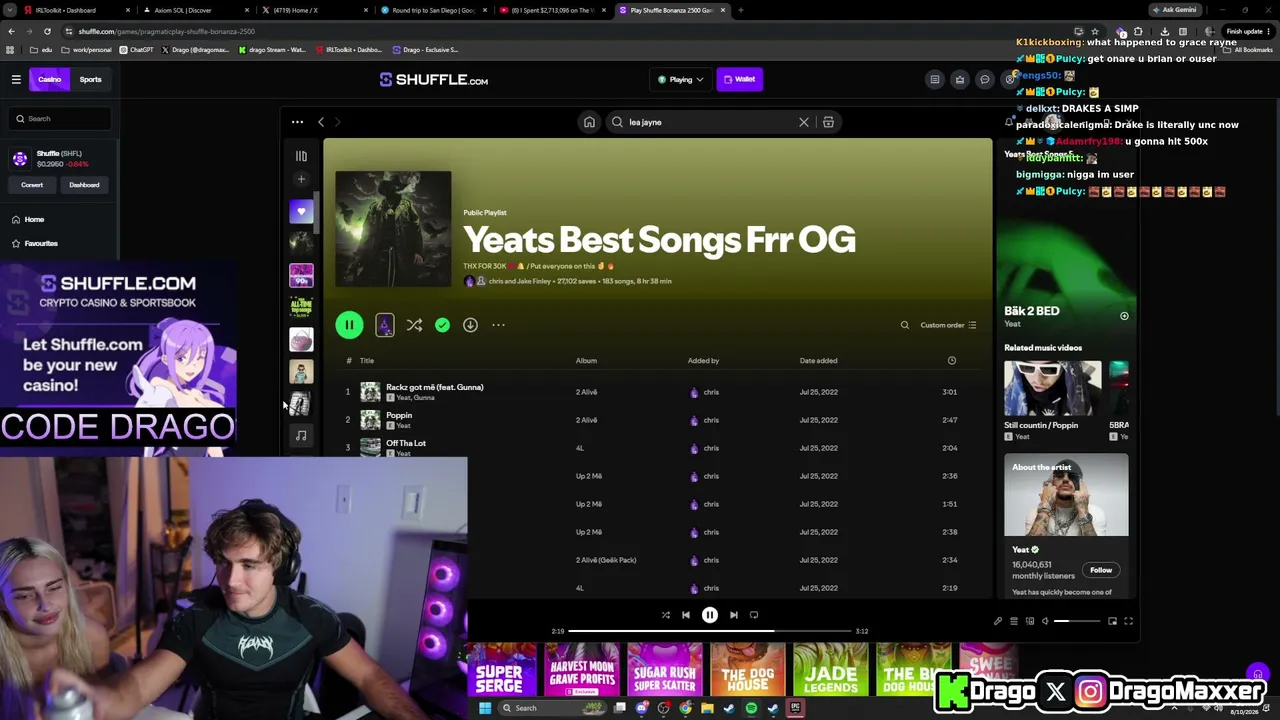Open the ChatGPT bookmark
Screen dimensions: 1280x720
click(137, 49)
